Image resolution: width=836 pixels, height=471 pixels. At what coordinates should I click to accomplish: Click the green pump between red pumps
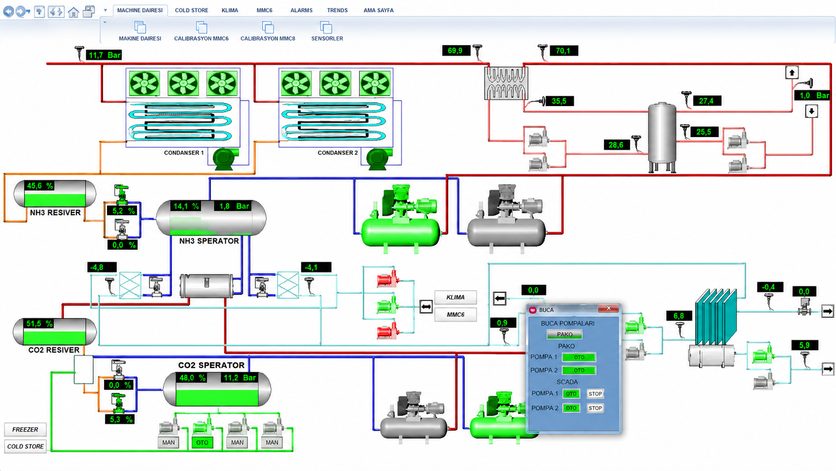[388, 305]
